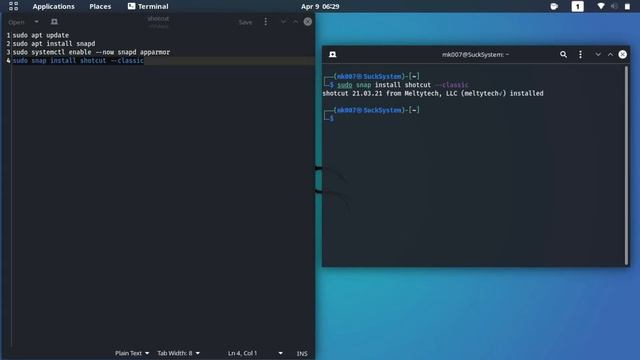This screenshot has width=640, height=360.
Task: Click workspace indicator number 1
Action: tap(577, 6)
